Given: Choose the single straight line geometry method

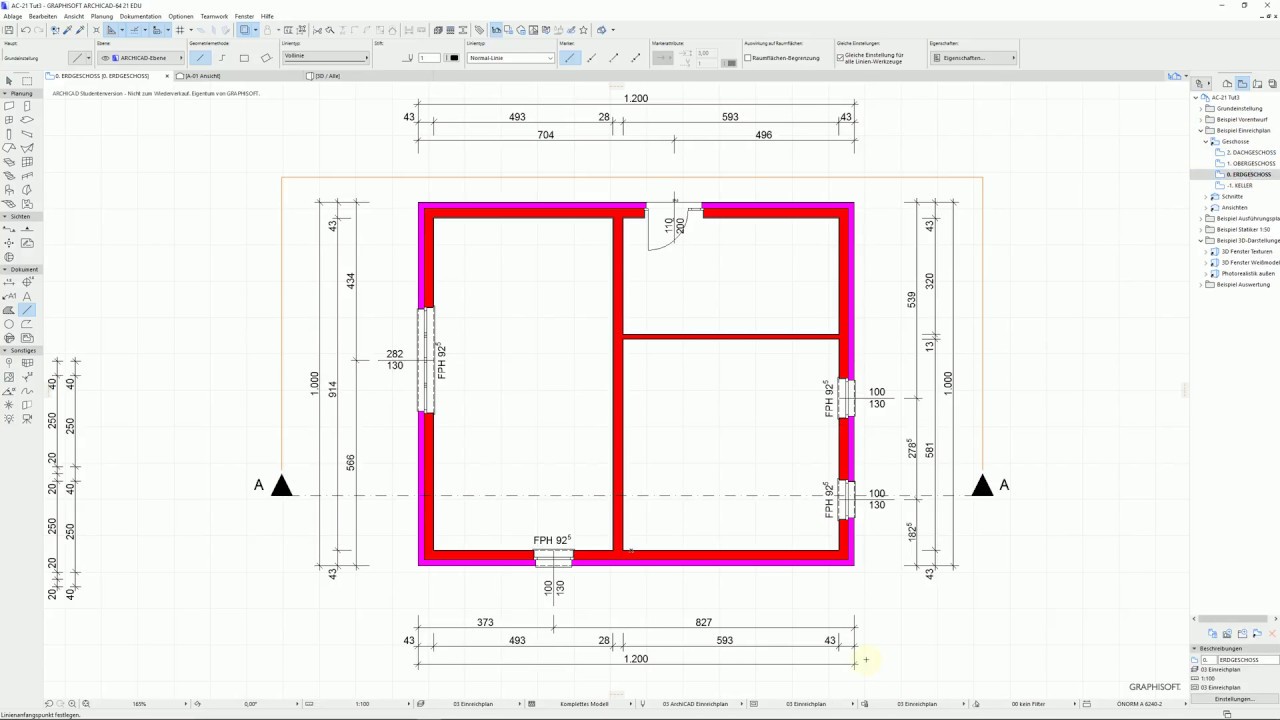Looking at the screenshot, I should (x=200, y=58).
